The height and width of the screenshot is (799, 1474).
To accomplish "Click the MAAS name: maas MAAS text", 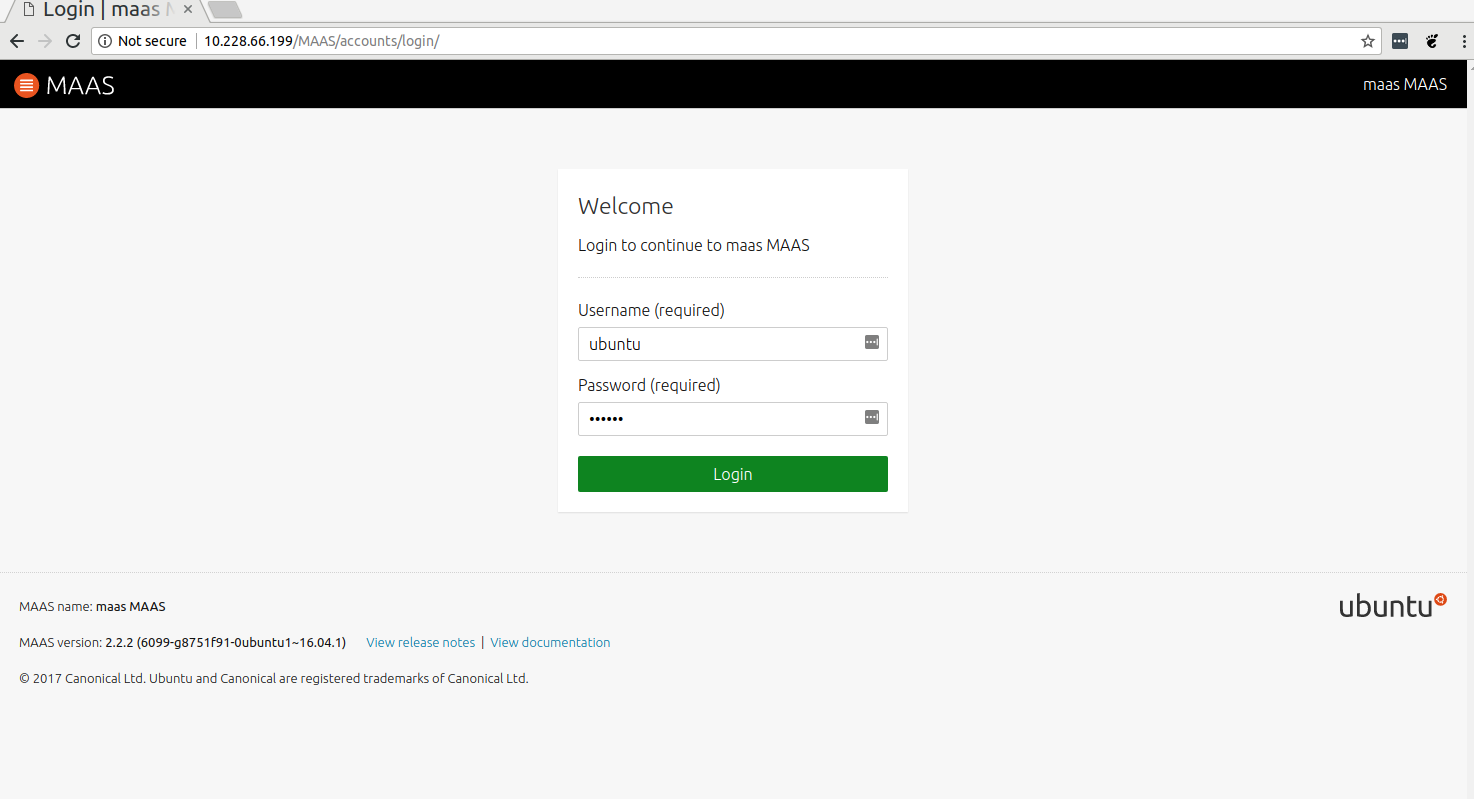I will click(x=92, y=606).
